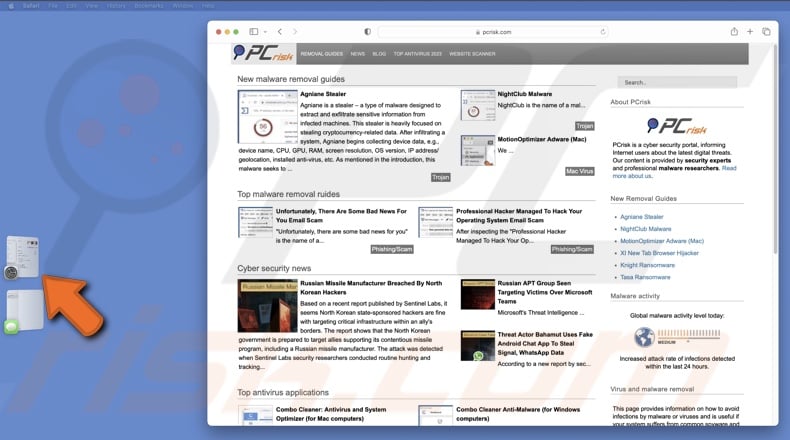Click the malware activity level meter

tap(689, 335)
